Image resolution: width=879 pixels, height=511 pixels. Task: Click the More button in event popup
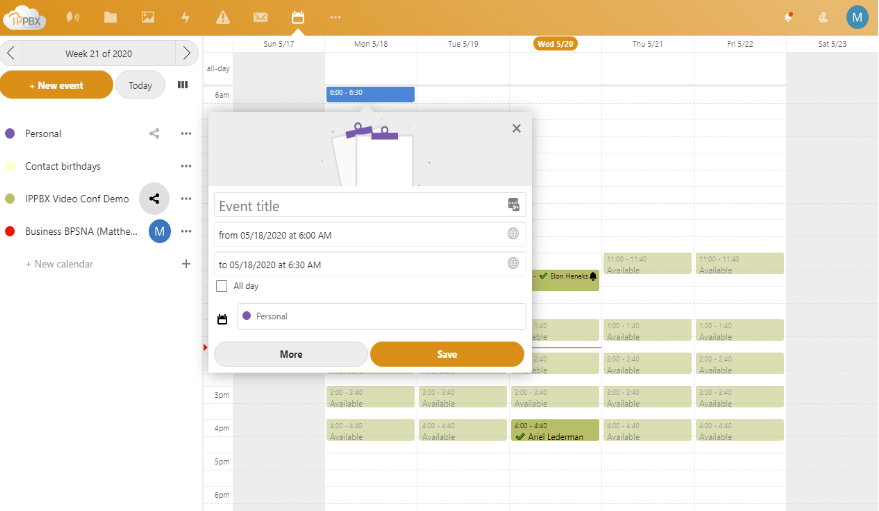tap(291, 354)
